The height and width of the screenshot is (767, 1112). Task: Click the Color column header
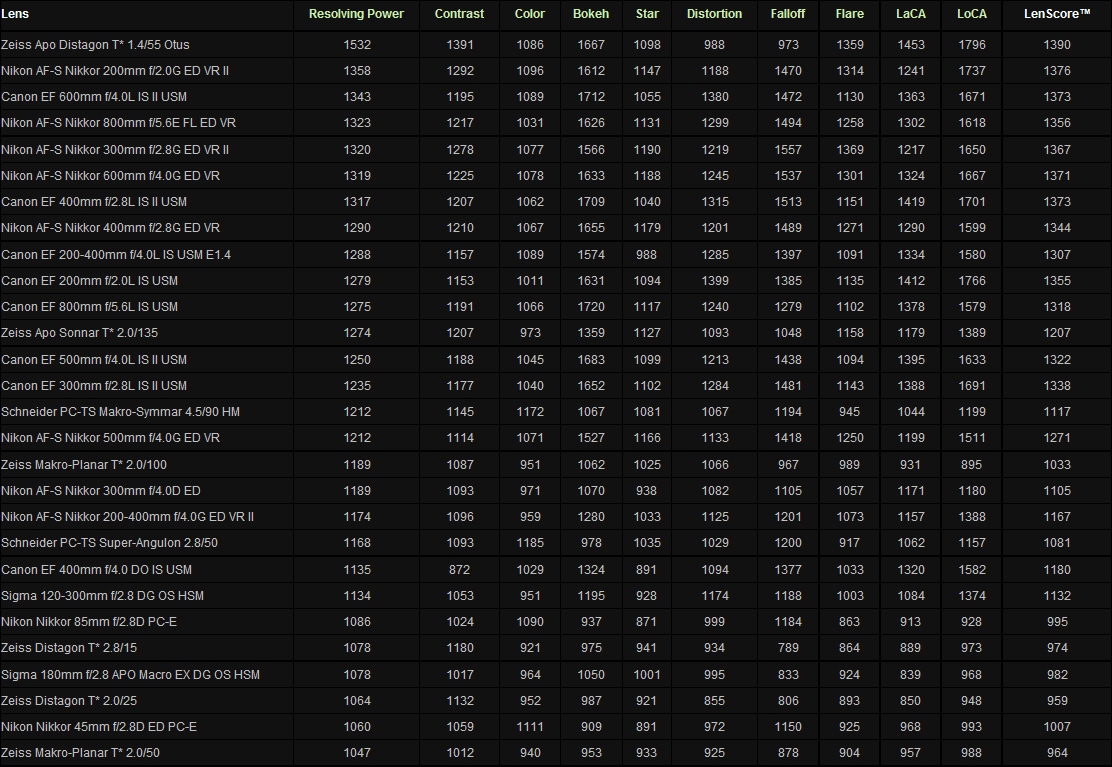[x=530, y=14]
